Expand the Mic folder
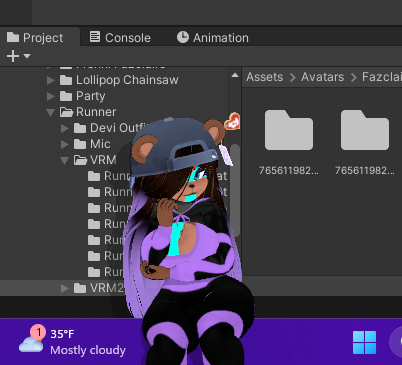Screen dimensions: 402x365 pyautogui.click(x=65, y=144)
